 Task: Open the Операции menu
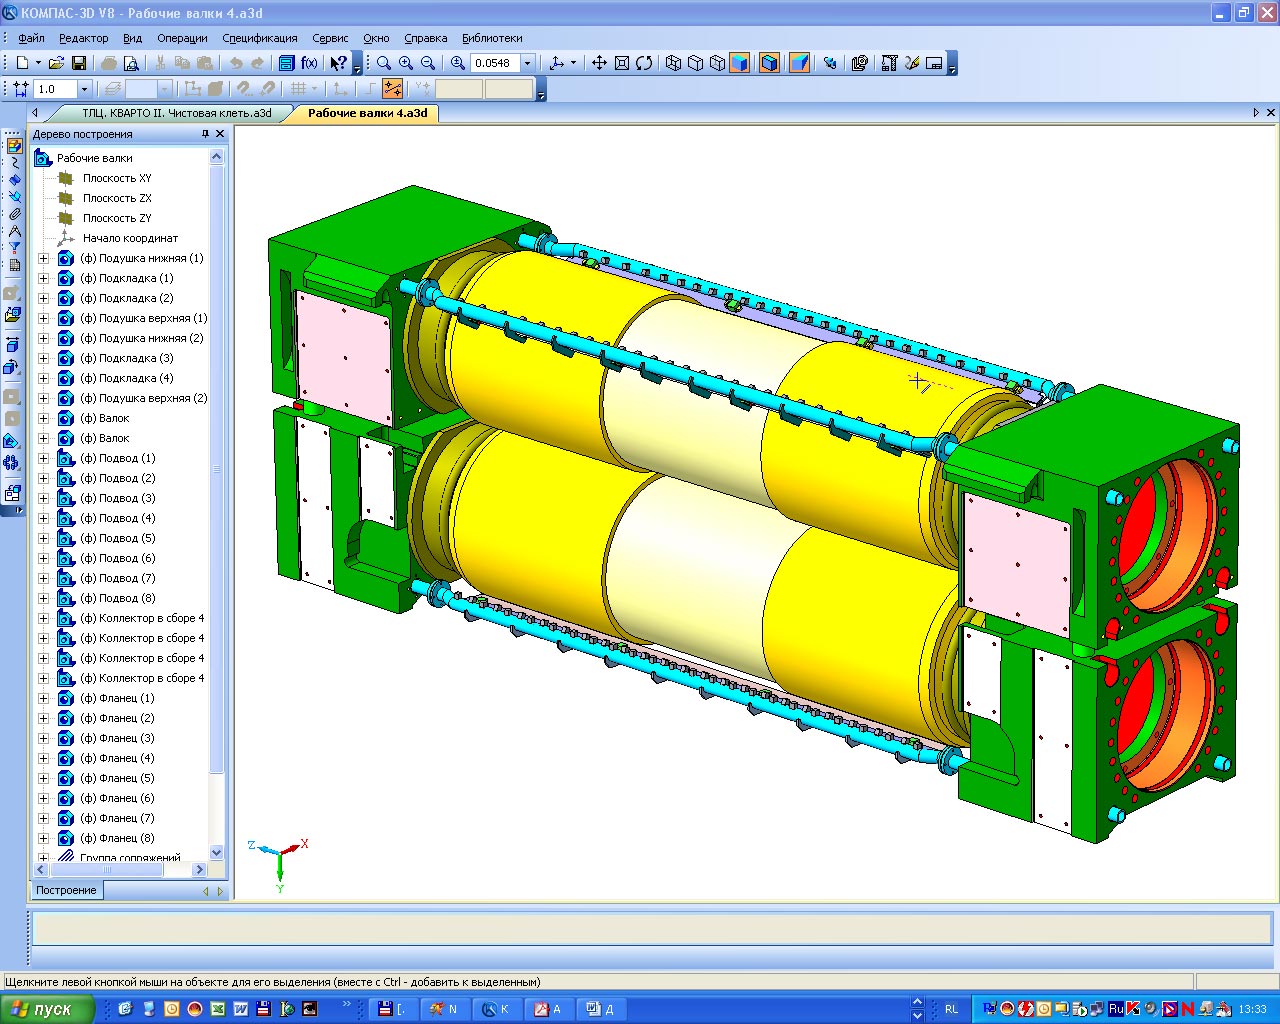182,38
